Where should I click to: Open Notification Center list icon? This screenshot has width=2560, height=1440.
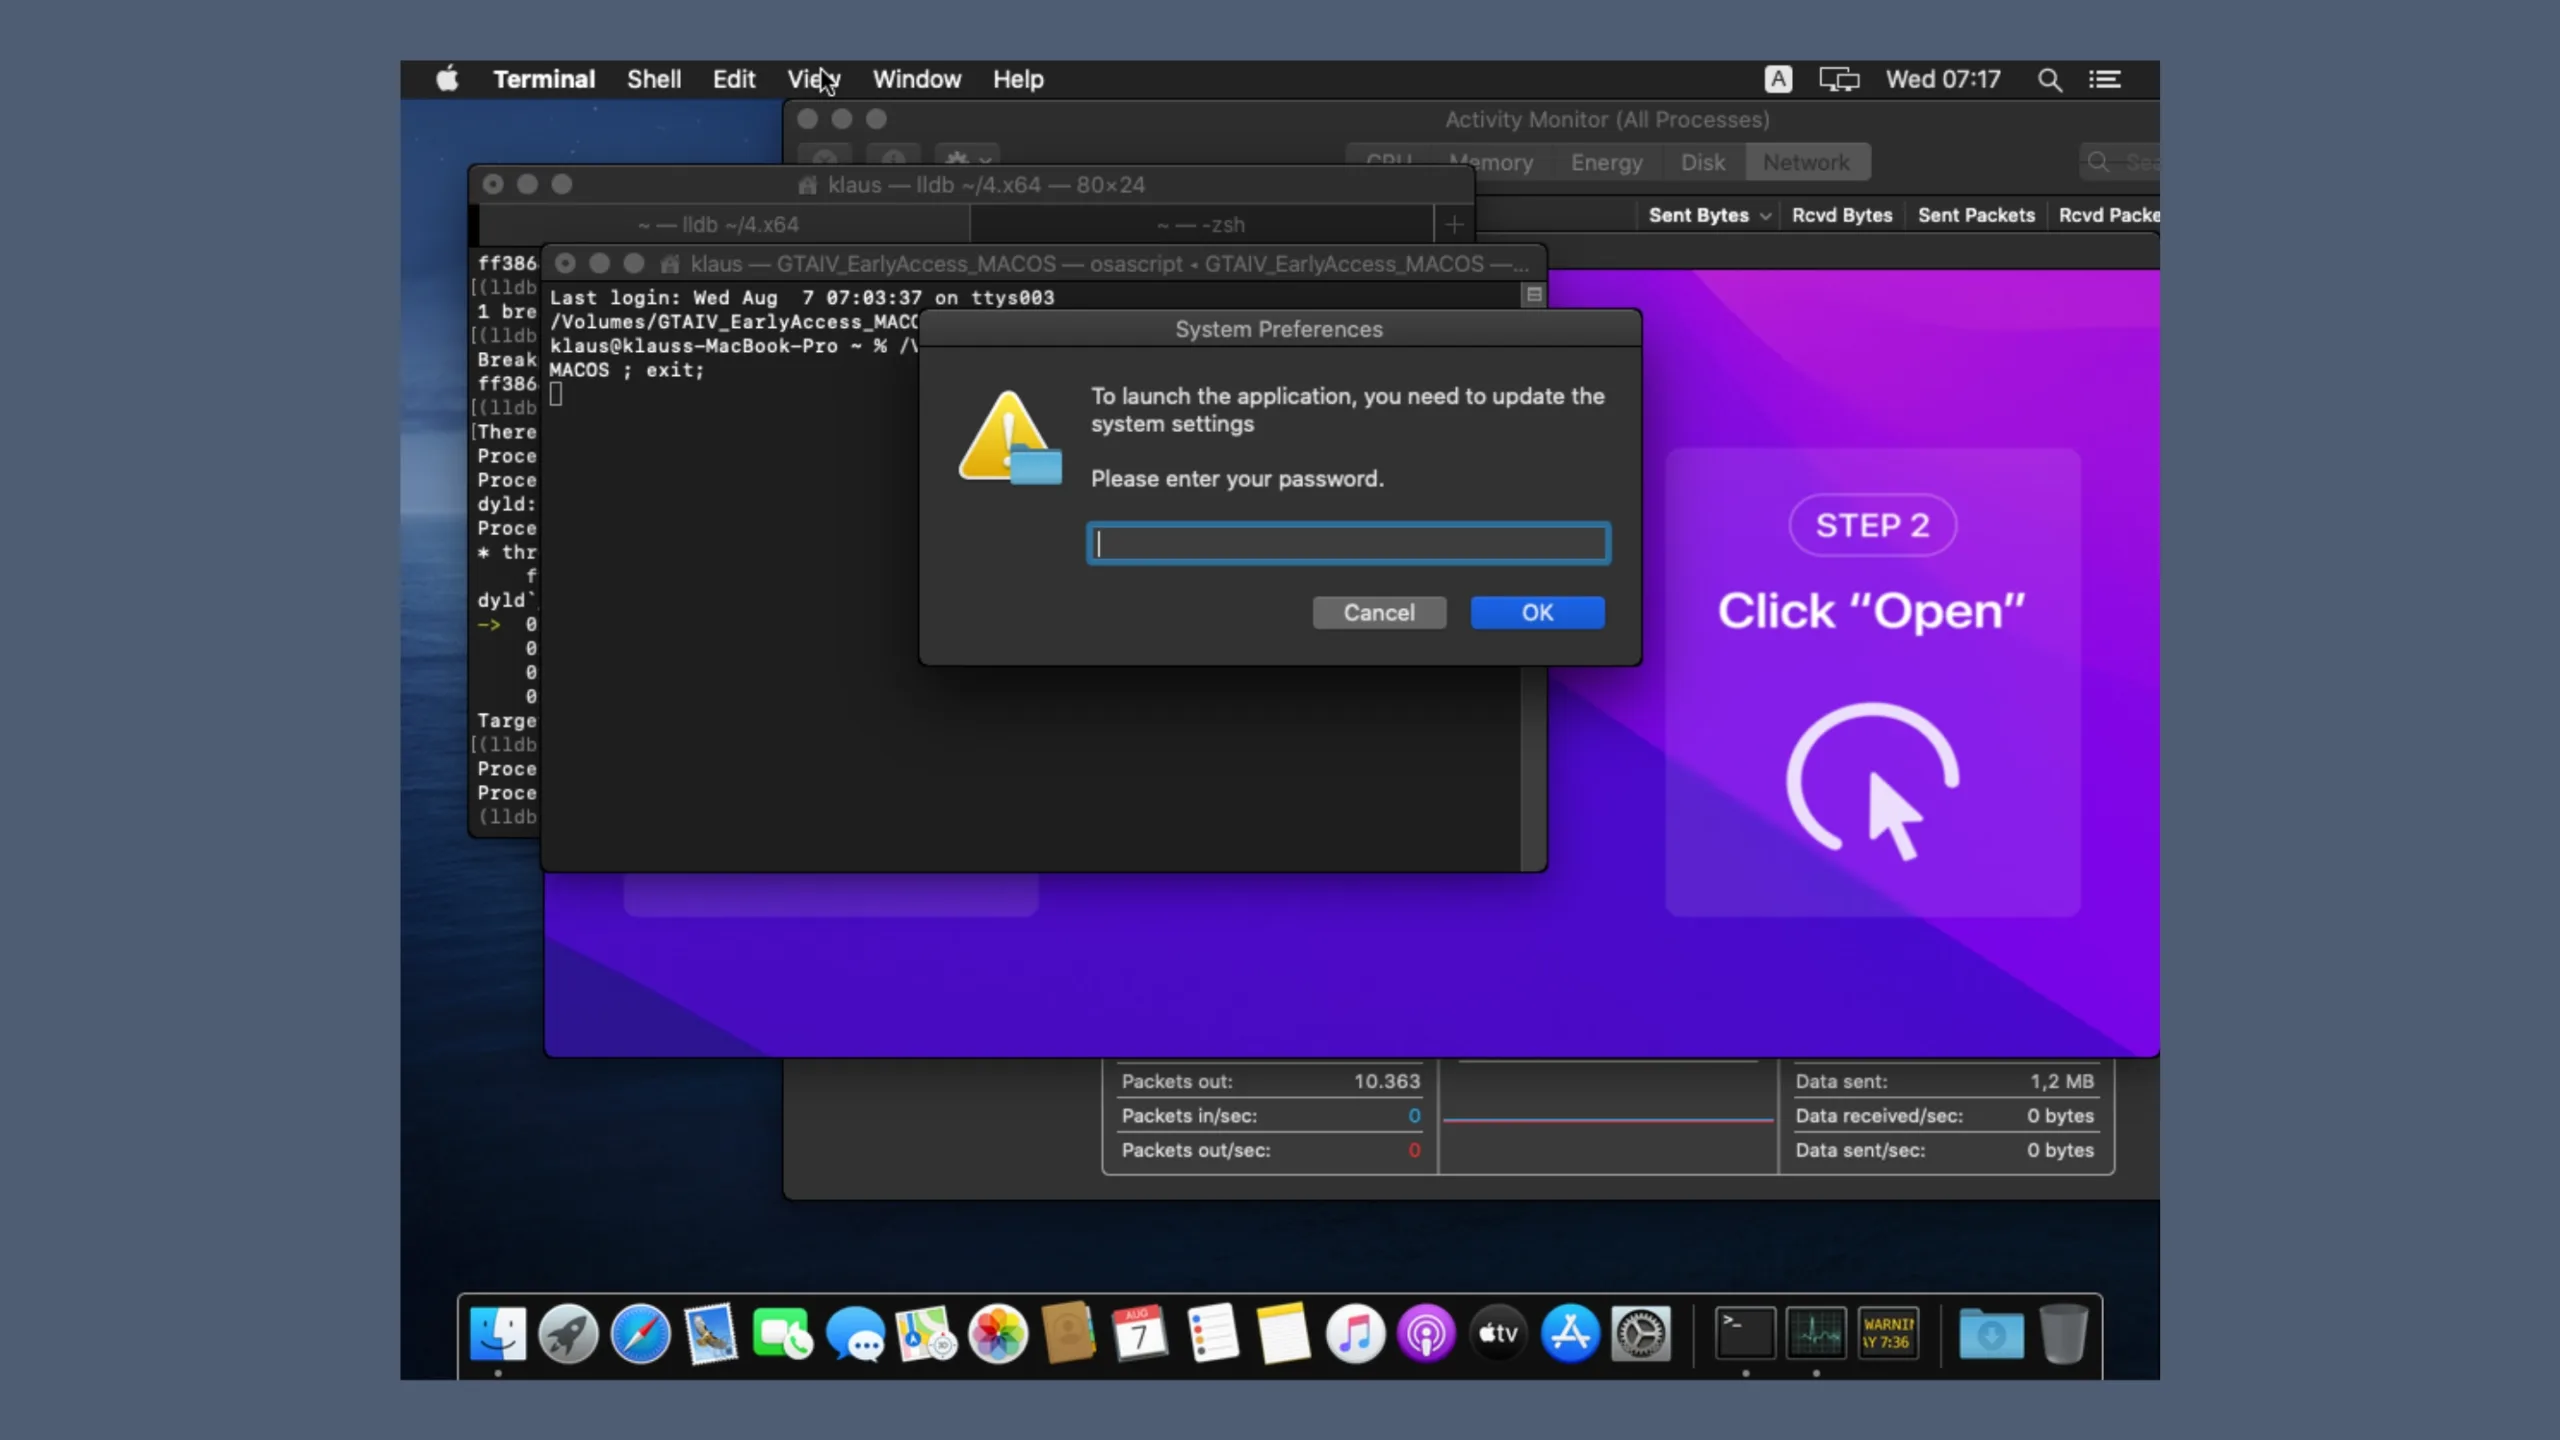pyautogui.click(x=2105, y=79)
